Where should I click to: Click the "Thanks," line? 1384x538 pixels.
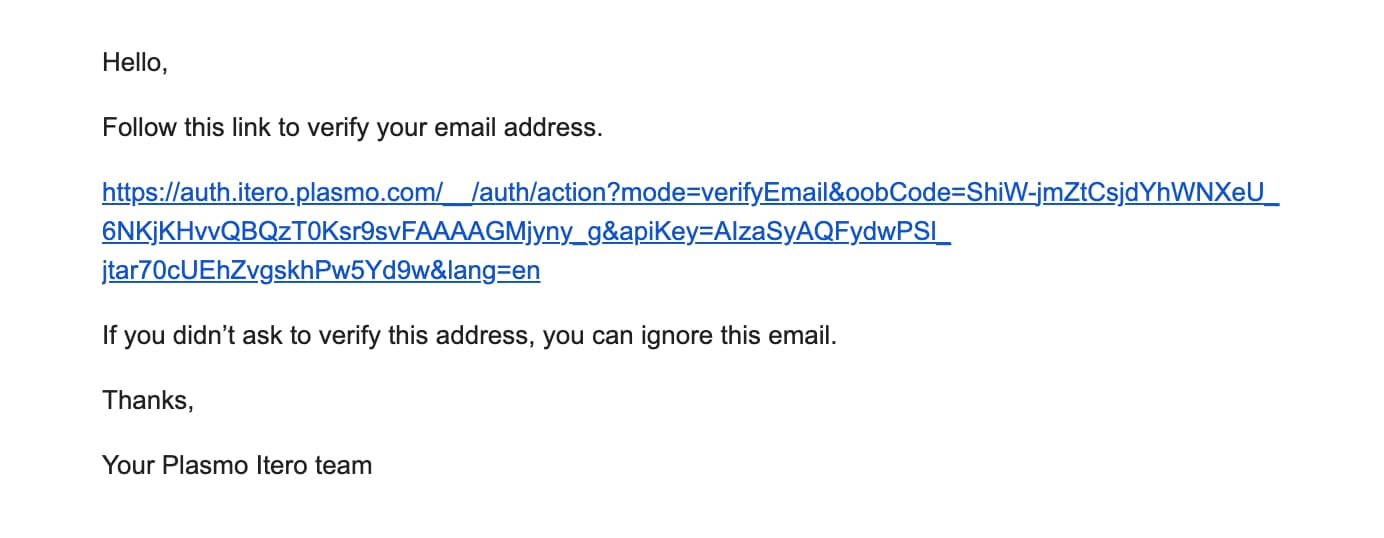click(147, 400)
